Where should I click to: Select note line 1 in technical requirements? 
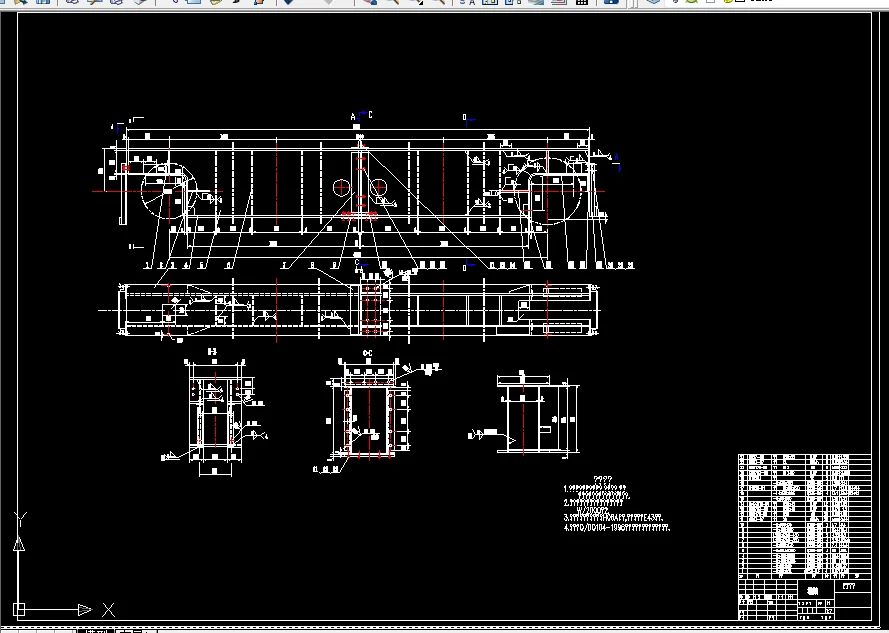point(595,487)
